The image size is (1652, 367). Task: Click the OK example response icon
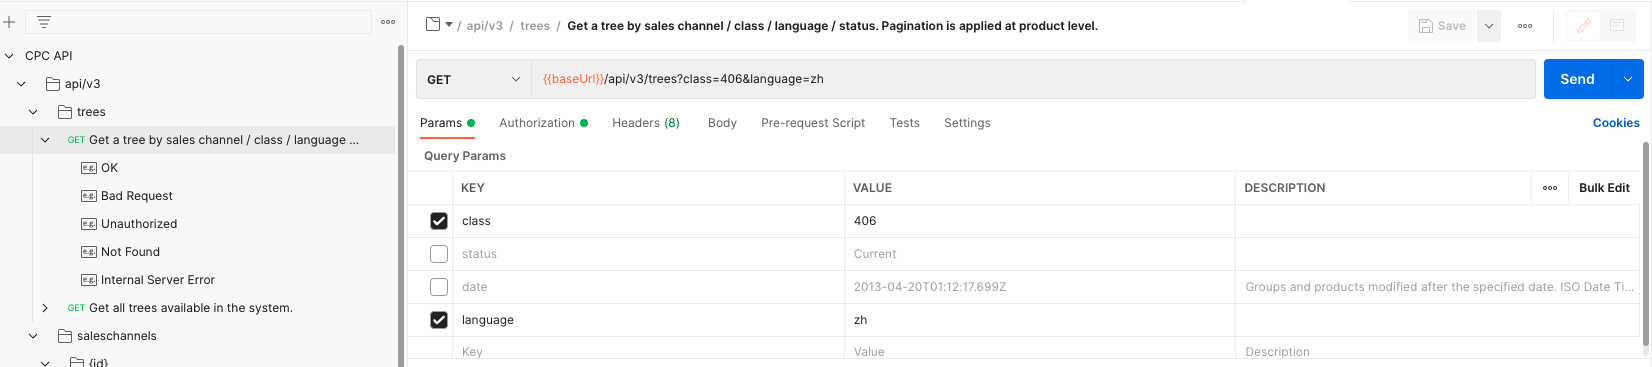pyautogui.click(x=89, y=168)
